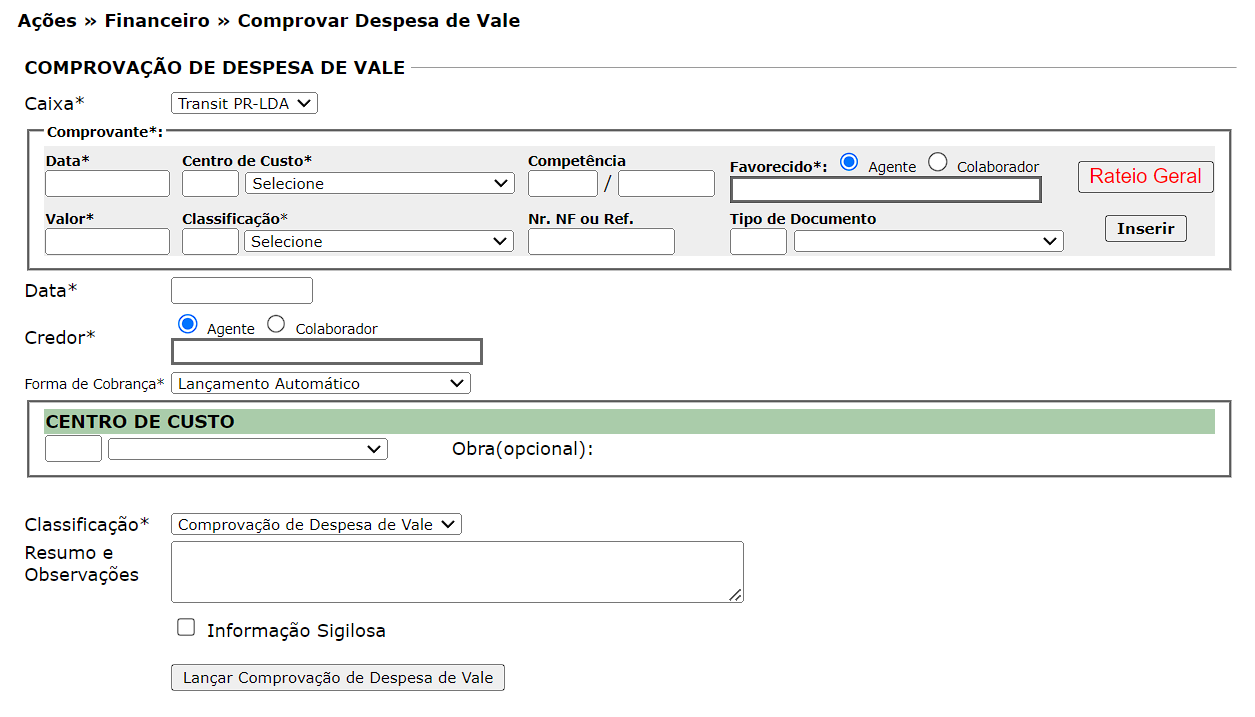Click the Resumo e Observações text area

pyautogui.click(x=457, y=572)
